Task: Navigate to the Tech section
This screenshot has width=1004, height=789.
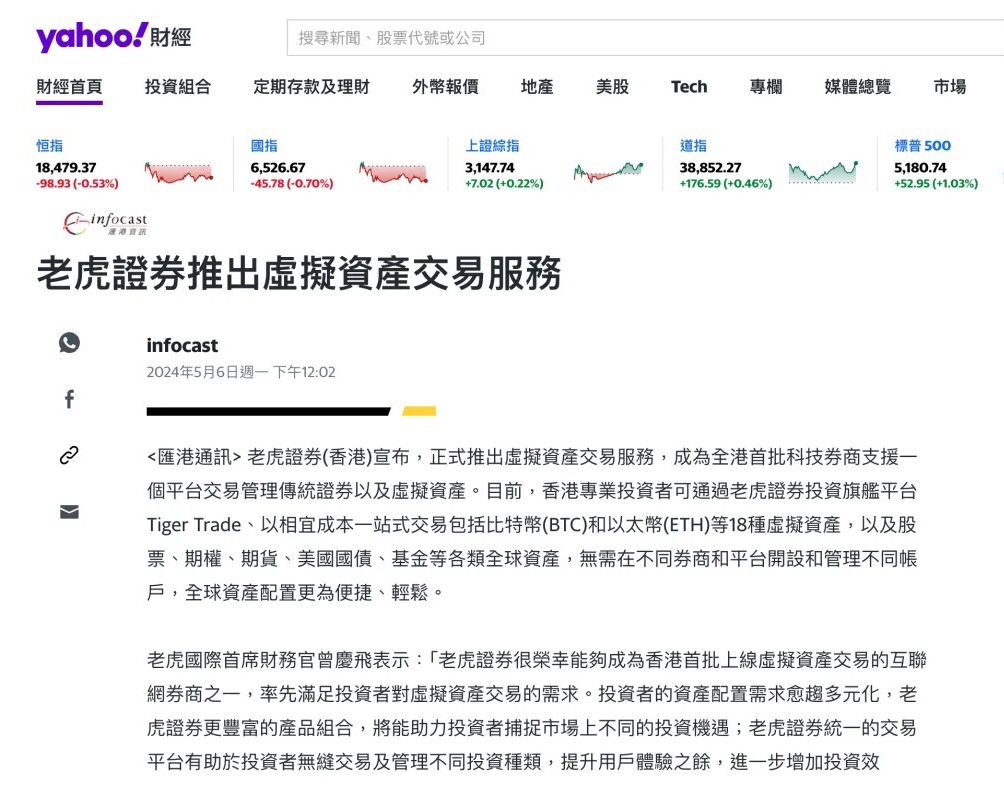Action: pos(689,87)
